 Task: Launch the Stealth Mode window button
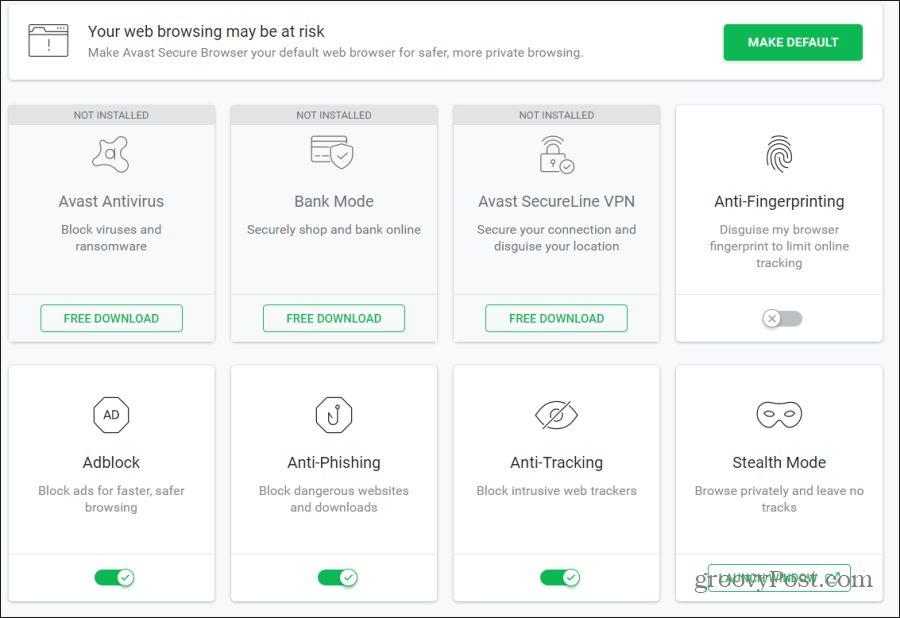(x=779, y=577)
